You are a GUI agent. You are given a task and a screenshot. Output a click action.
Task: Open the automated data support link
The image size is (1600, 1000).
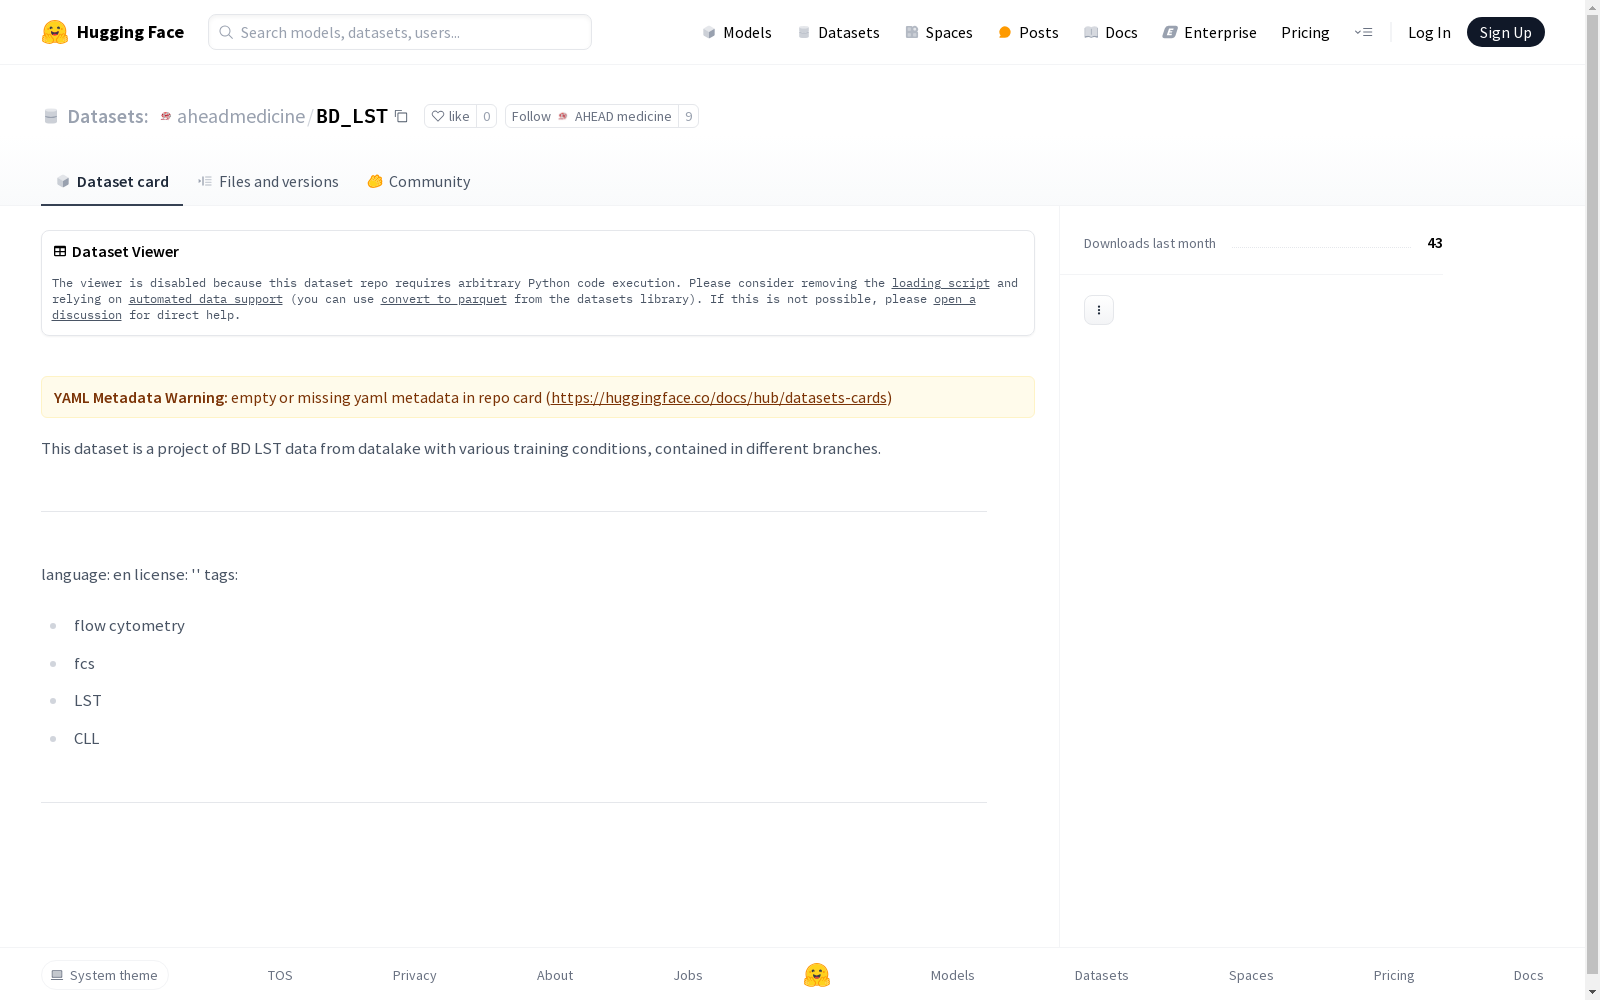tap(205, 299)
